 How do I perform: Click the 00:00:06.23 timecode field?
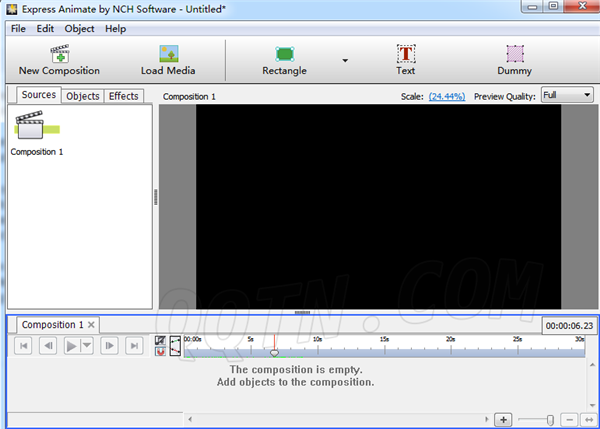[569, 326]
